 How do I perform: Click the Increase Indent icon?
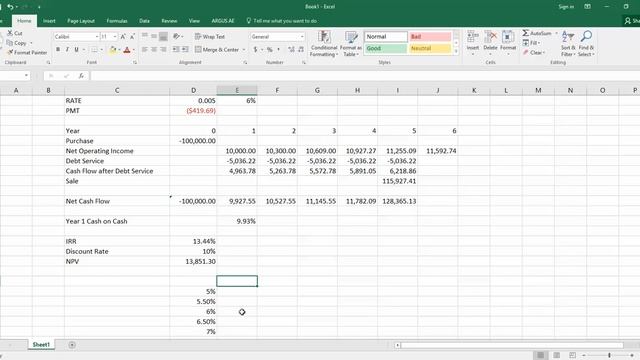tap(185, 49)
